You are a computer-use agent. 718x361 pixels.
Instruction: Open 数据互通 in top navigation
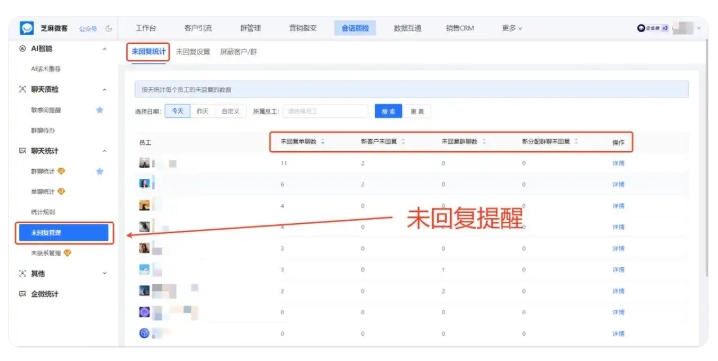408,28
